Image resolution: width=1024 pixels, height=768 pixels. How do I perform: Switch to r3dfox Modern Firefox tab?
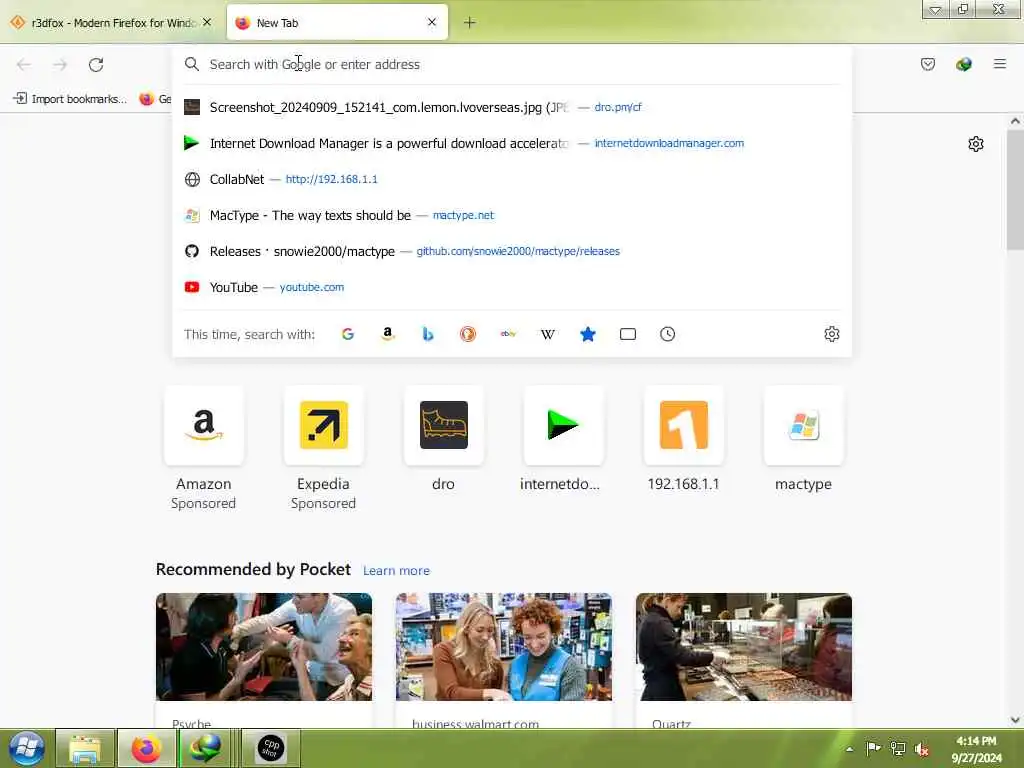click(111, 23)
